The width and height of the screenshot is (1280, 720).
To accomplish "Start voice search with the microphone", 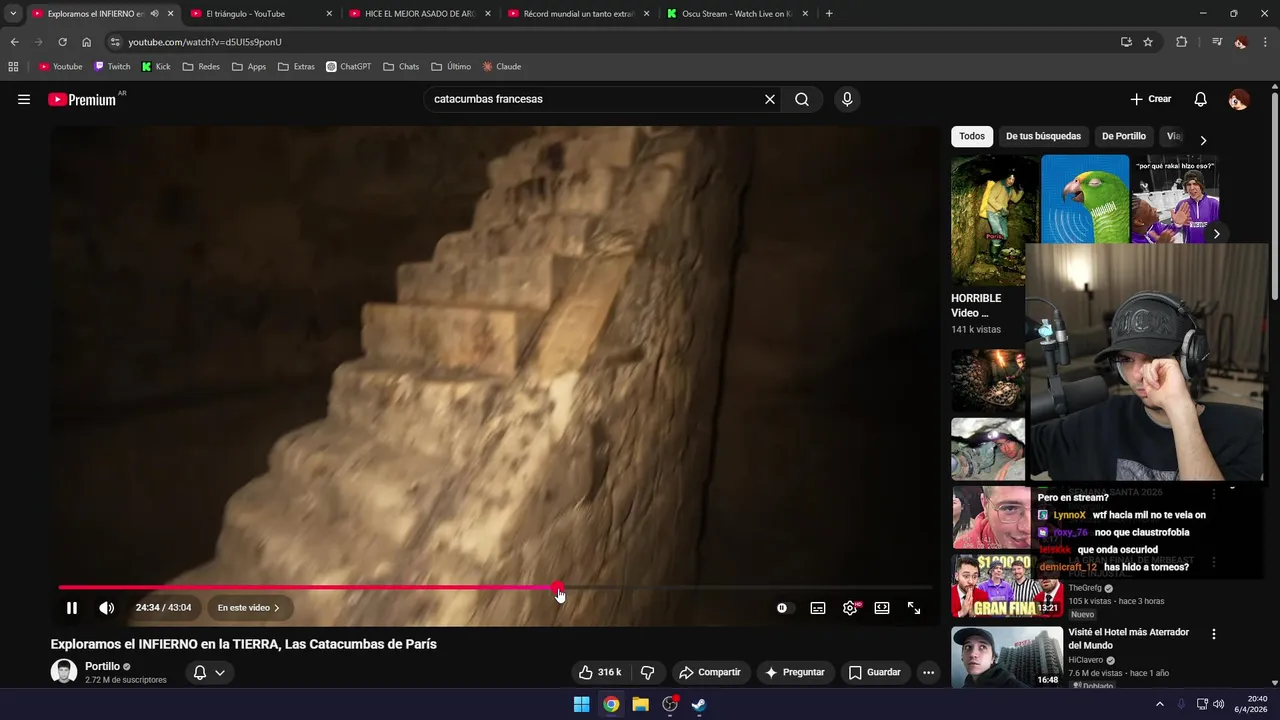I will pos(847,99).
